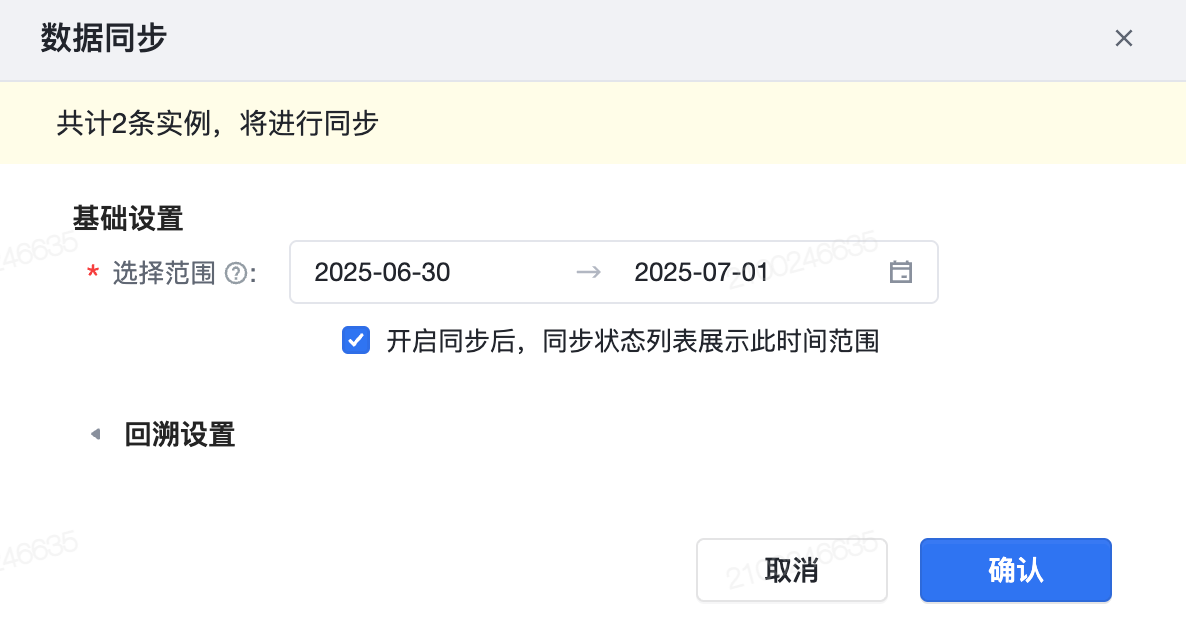
Task: Click the 同步状态列表展示此时间范围 text
Action: point(710,342)
